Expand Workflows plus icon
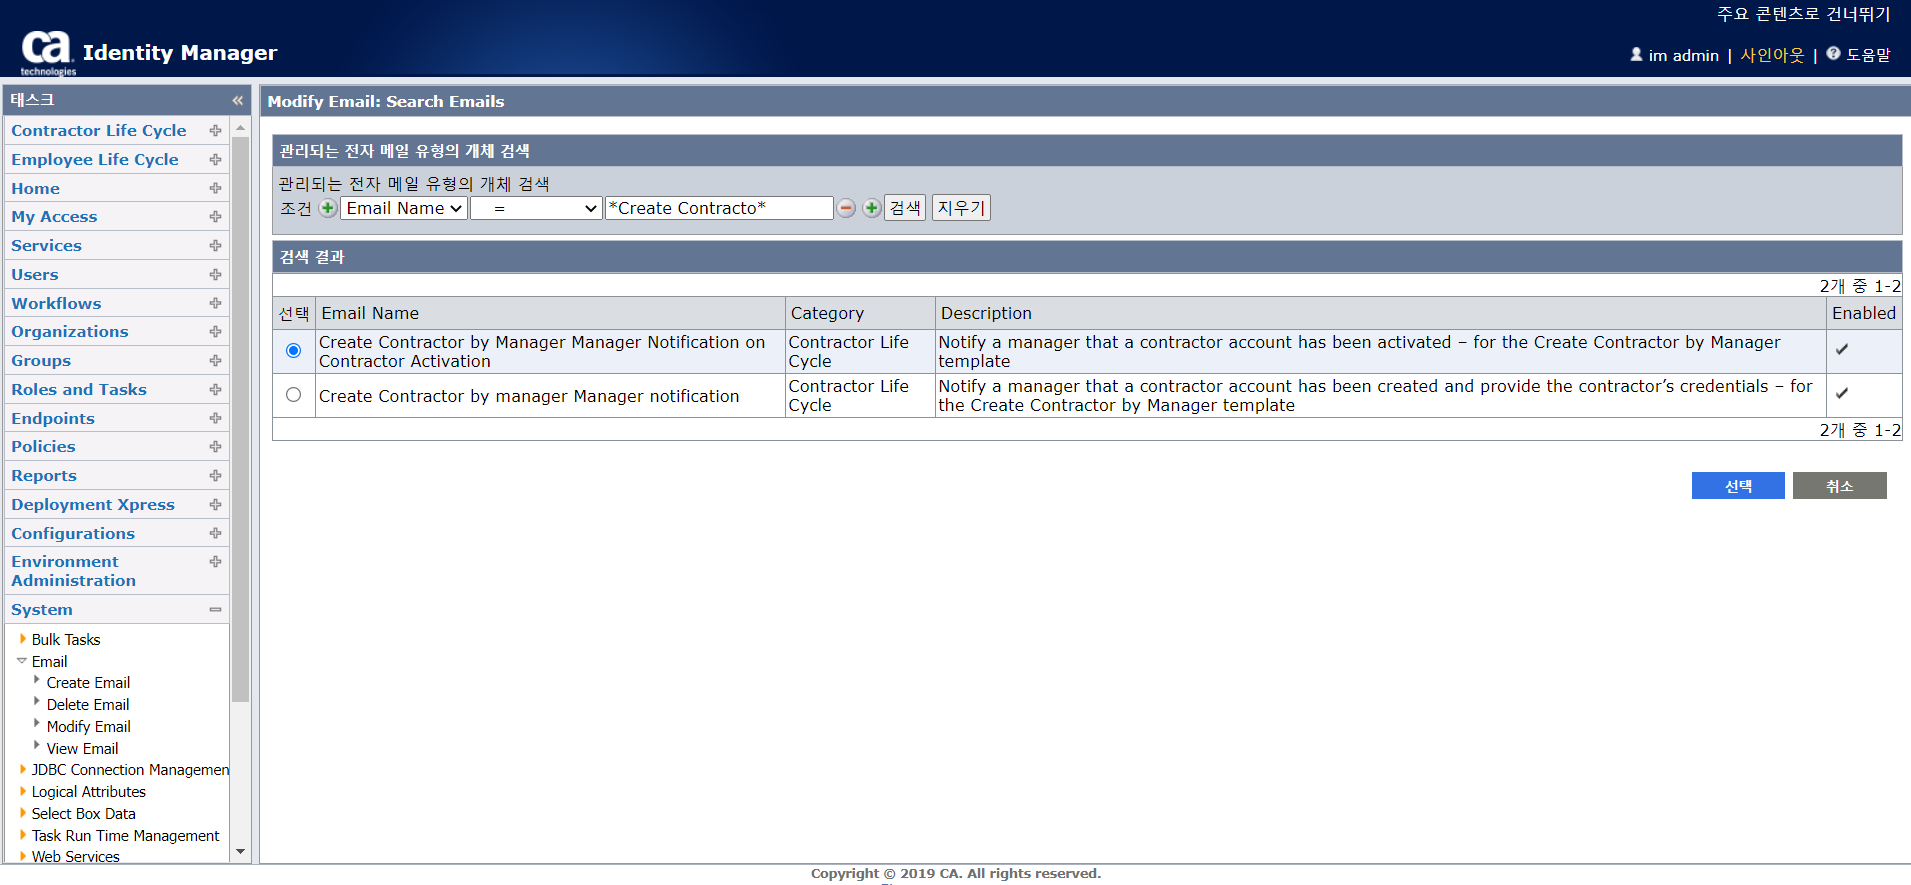 (215, 303)
